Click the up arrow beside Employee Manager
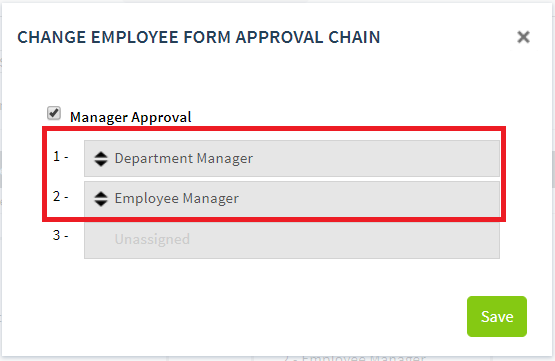555x361 pixels. [x=101, y=195]
